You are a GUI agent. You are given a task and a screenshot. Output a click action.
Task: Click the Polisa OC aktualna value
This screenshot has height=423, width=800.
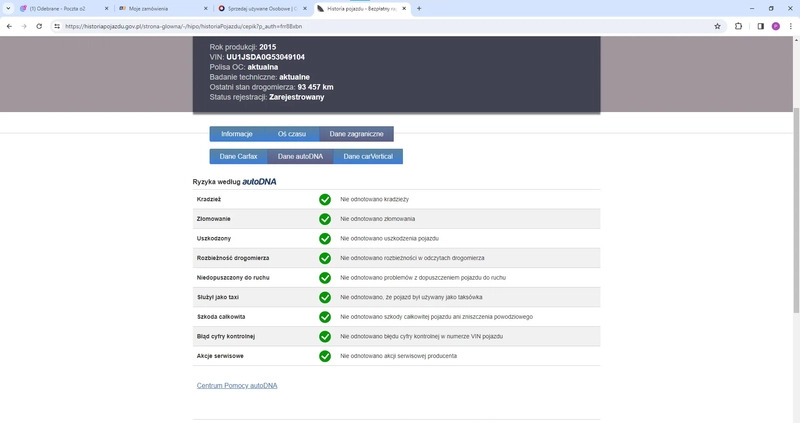(x=263, y=67)
